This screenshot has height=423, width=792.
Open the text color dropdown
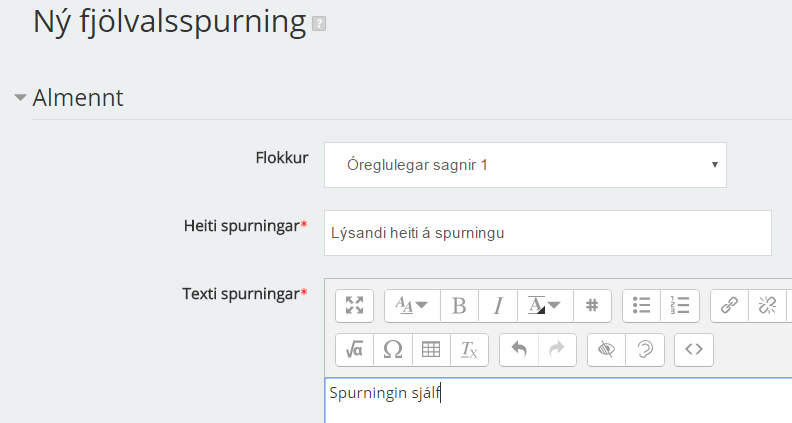pyautogui.click(x=545, y=306)
